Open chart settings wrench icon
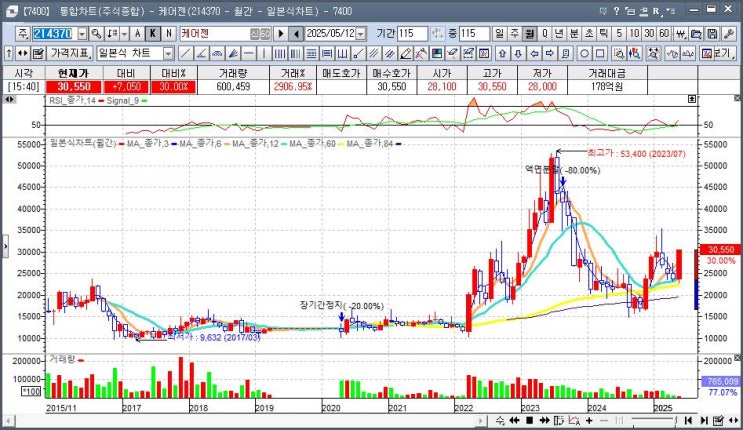Image resolution: width=743 pixels, height=430 pixels. click(728, 34)
